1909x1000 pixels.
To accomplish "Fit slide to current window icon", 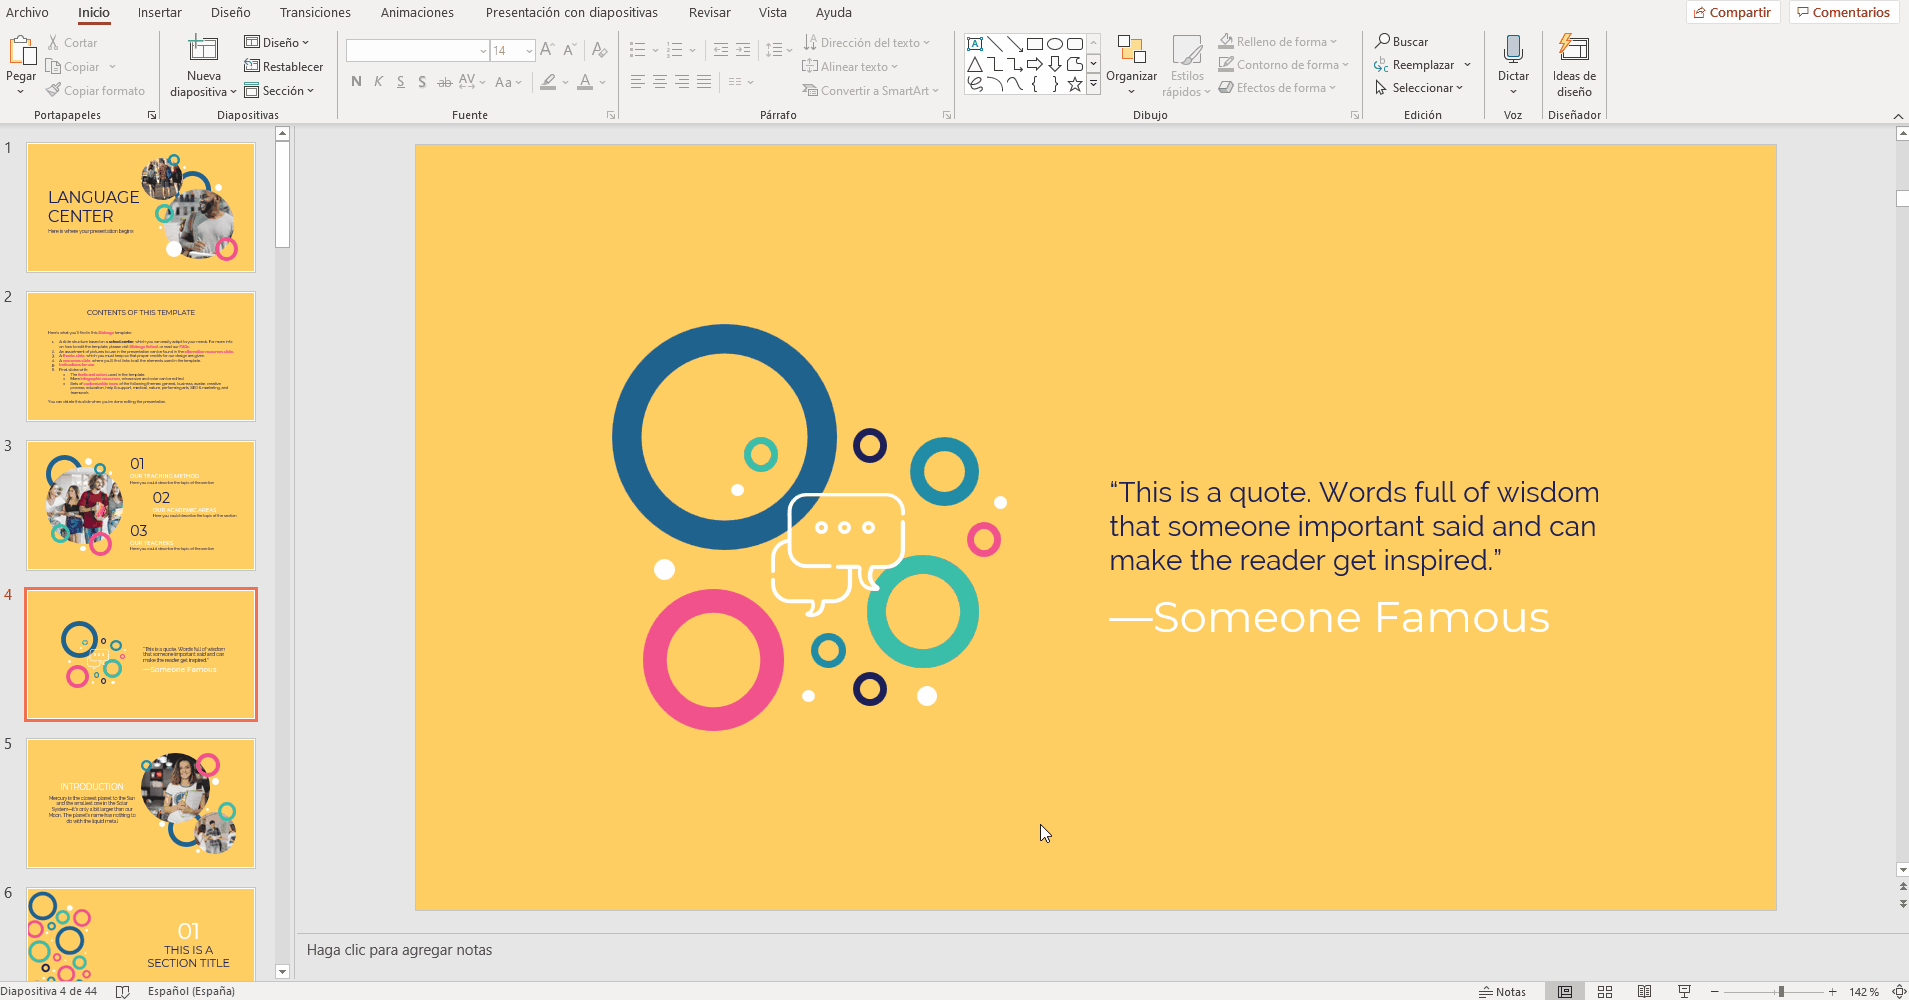I will point(1898,991).
